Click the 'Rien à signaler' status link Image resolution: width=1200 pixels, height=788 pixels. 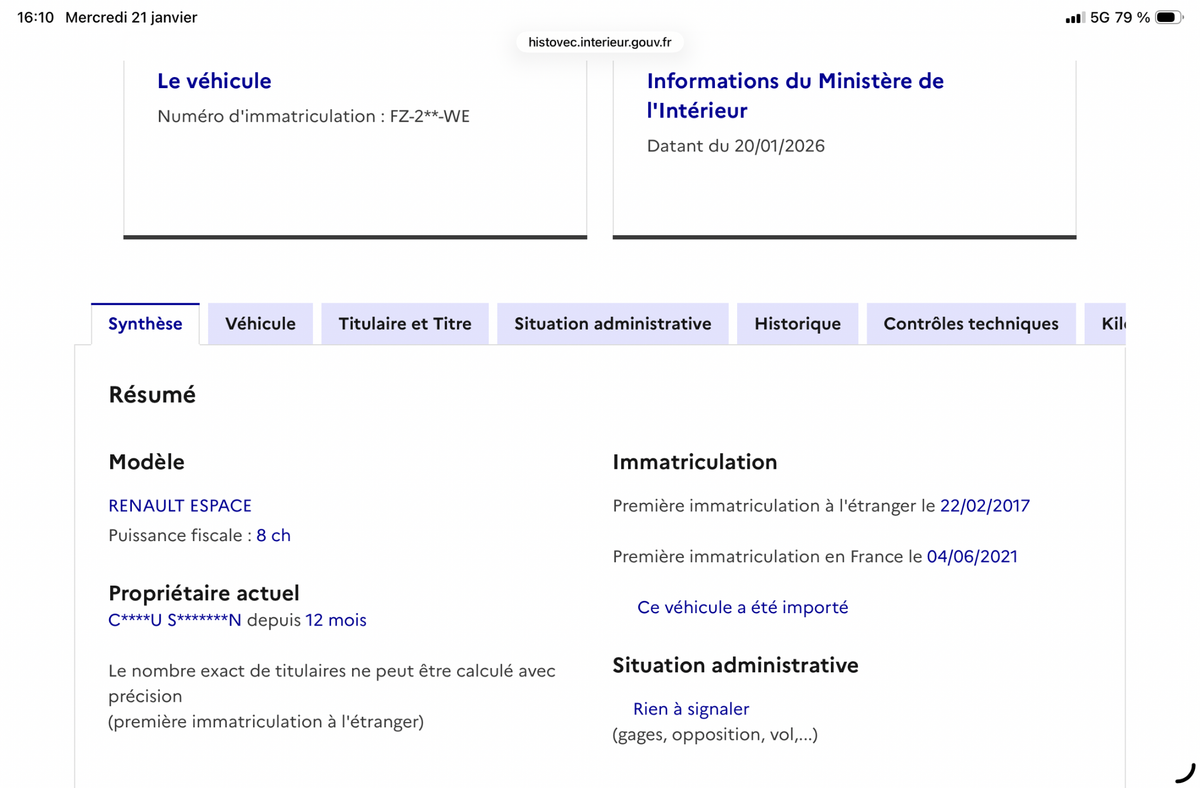point(691,708)
